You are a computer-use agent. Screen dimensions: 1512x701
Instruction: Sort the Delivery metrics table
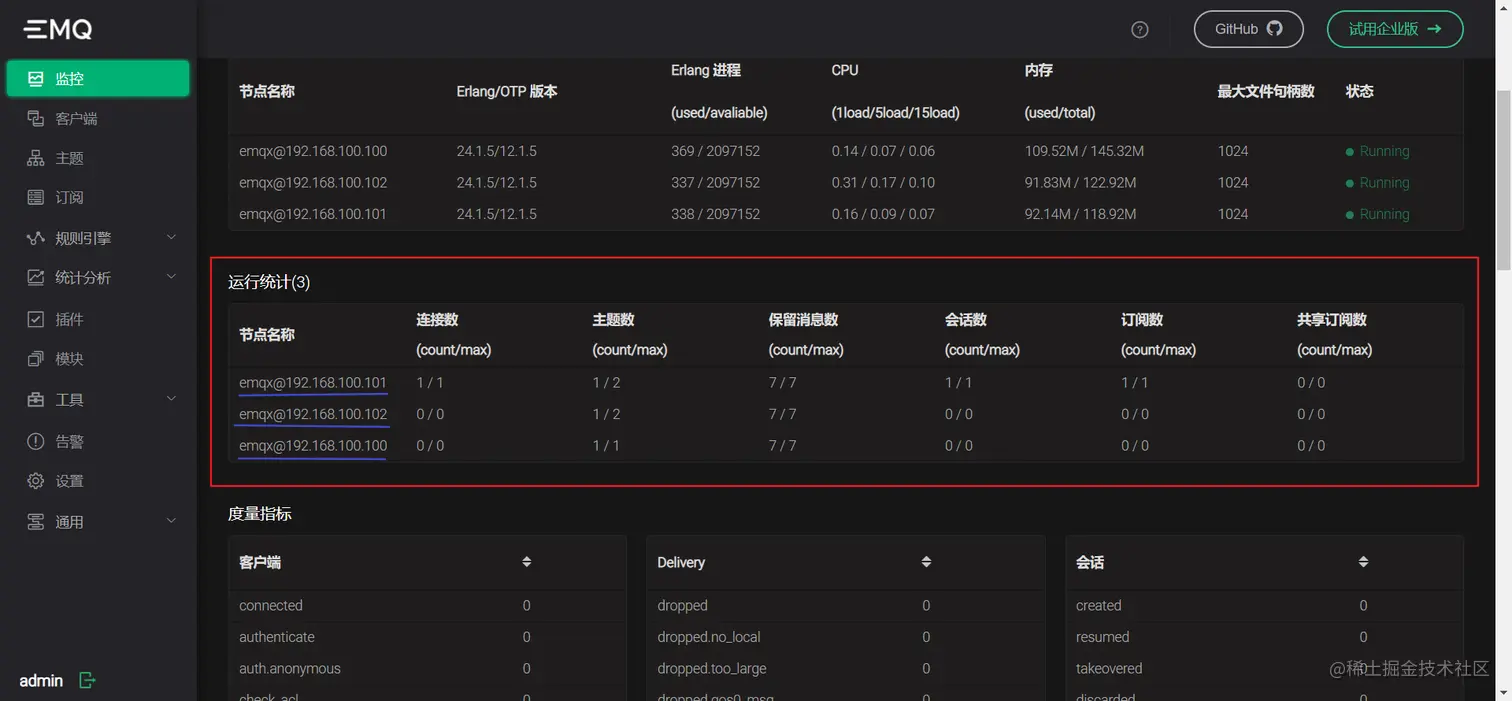(926, 562)
